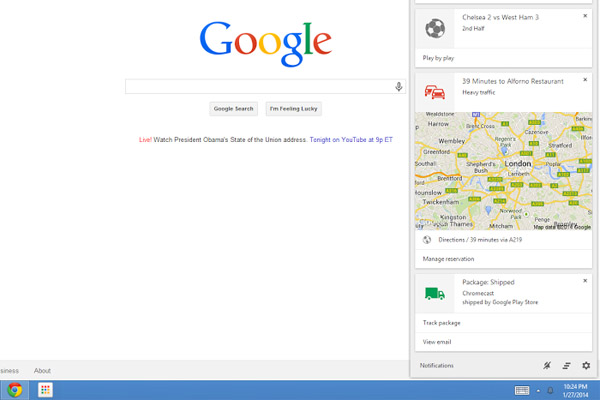Open the Chrome App Launcher grid icon
The width and height of the screenshot is (600, 400).
pyautogui.click(x=45, y=390)
